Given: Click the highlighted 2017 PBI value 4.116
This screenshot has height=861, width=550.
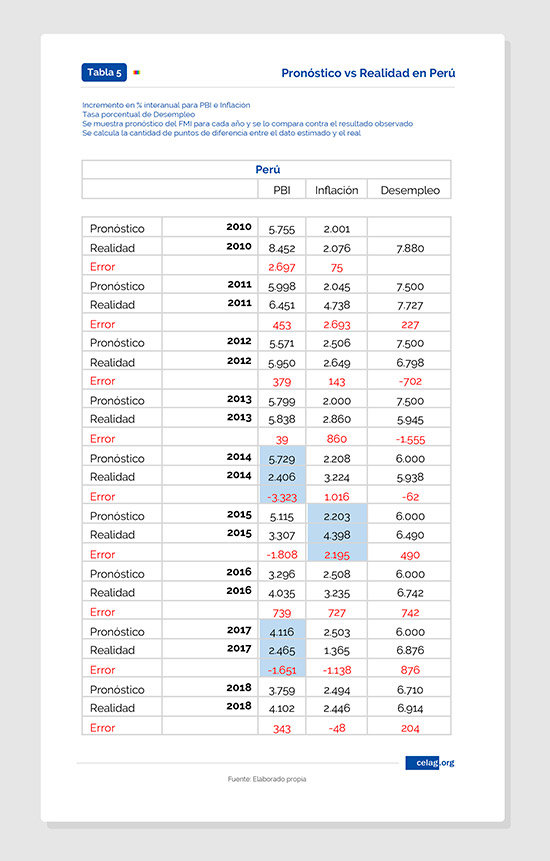Looking at the screenshot, I should (282, 632).
